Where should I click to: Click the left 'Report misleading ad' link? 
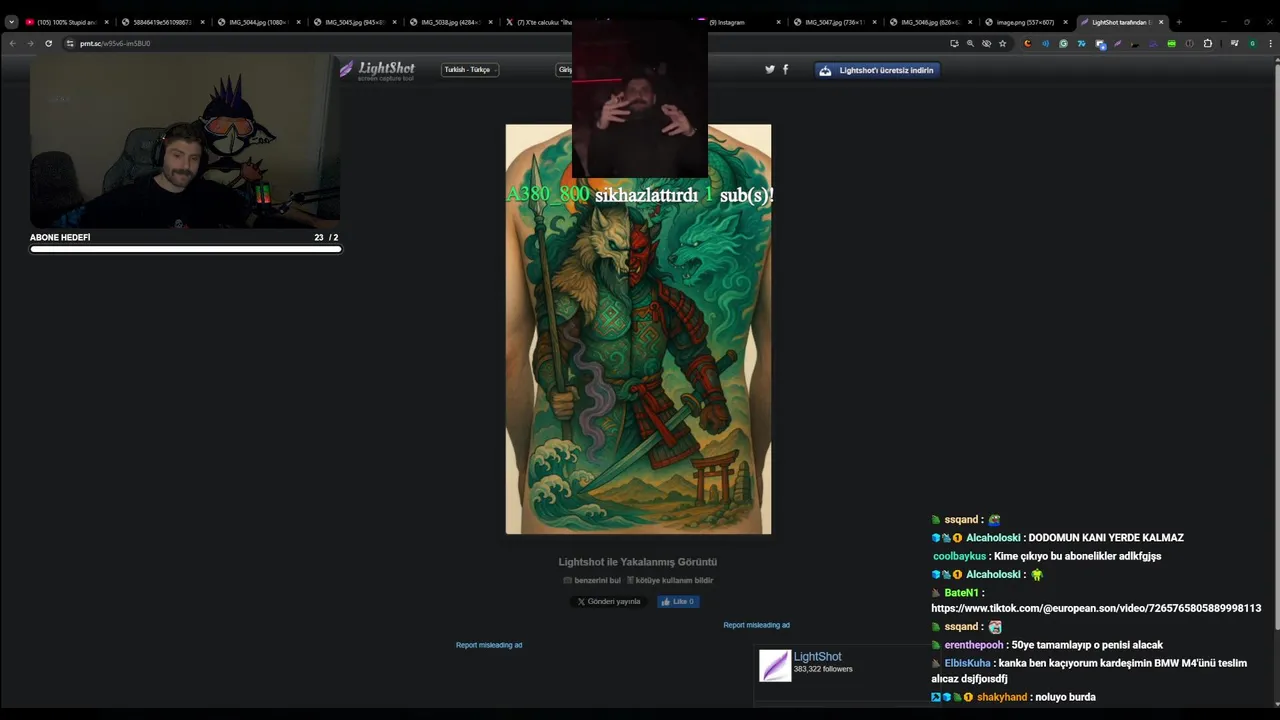pyautogui.click(x=489, y=645)
